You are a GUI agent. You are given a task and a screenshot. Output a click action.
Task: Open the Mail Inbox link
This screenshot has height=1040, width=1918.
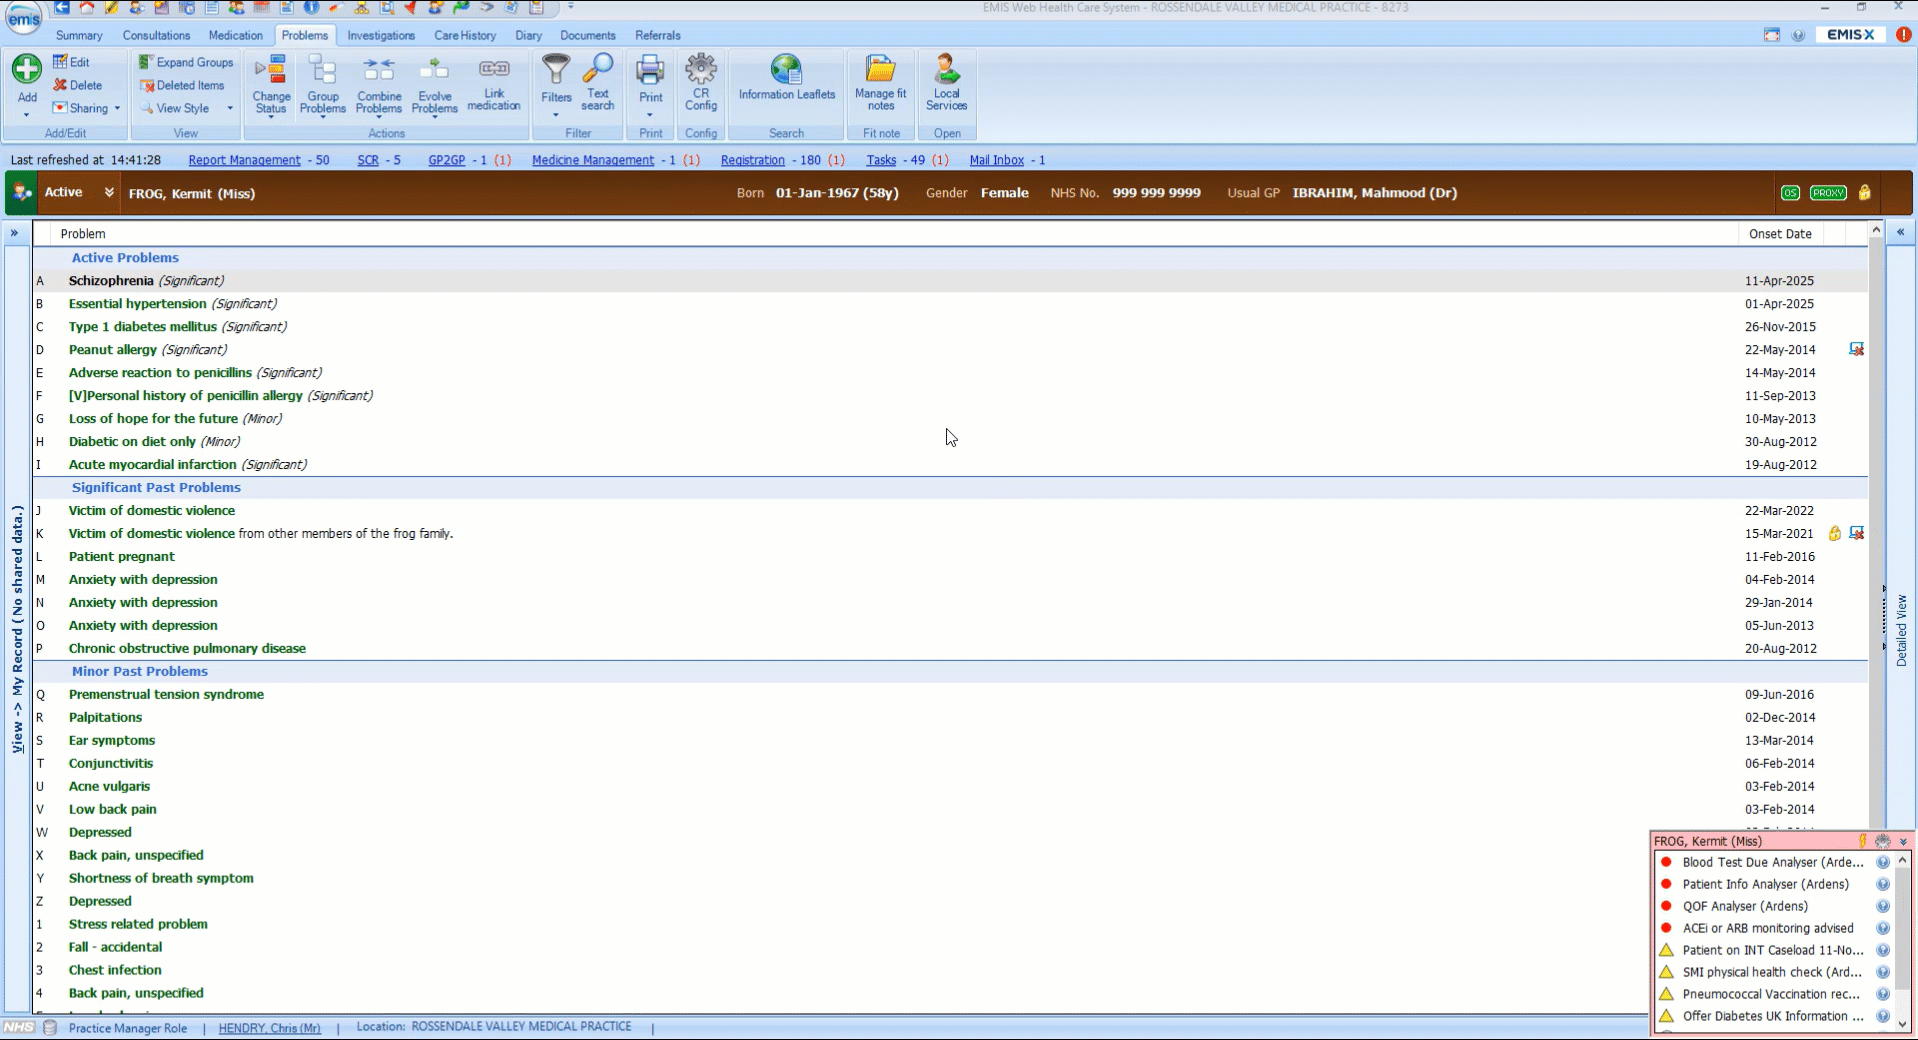click(x=997, y=160)
